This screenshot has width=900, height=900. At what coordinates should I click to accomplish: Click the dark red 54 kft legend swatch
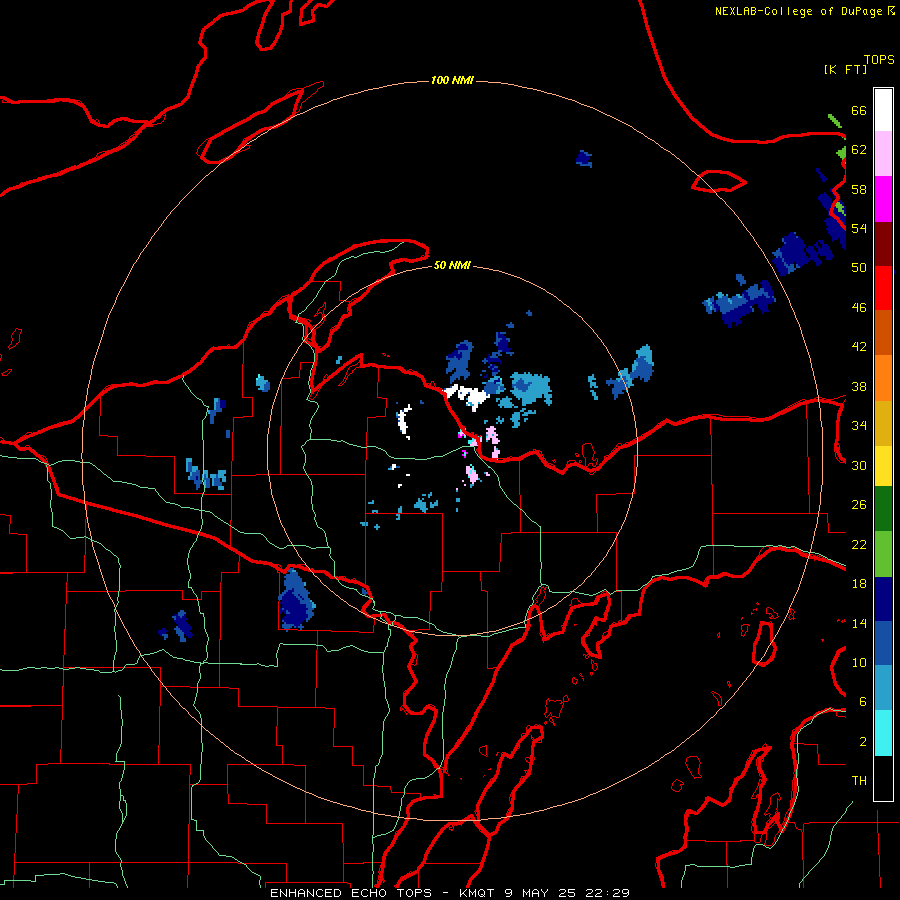point(883,243)
